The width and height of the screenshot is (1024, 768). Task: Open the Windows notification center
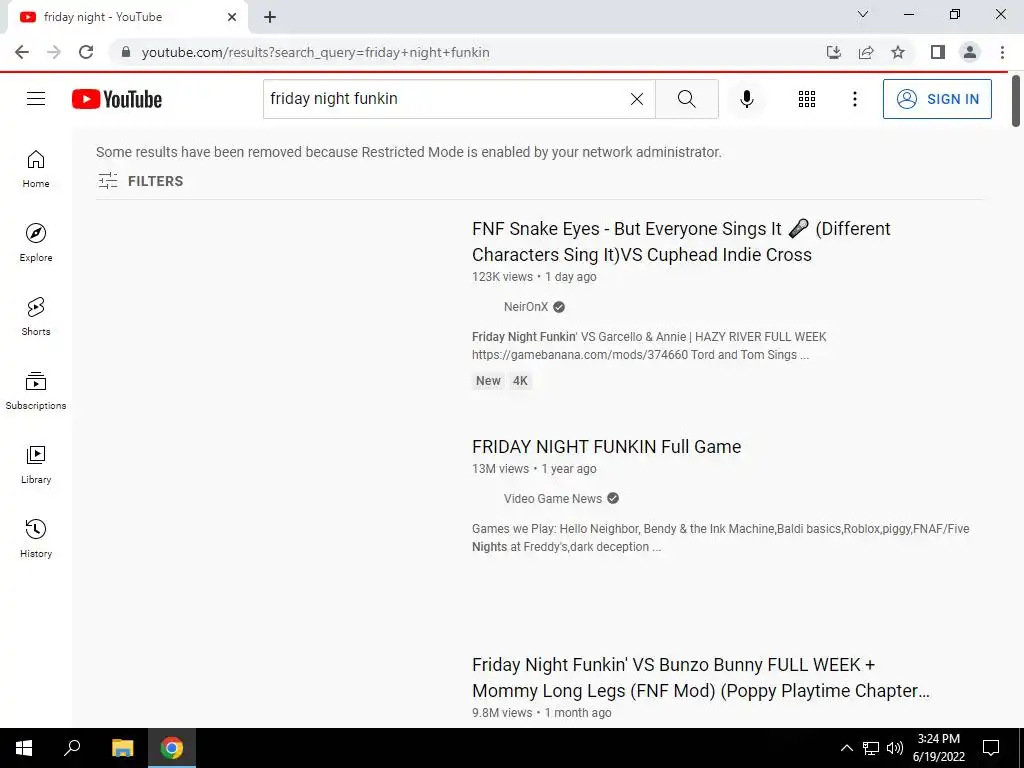pos(991,748)
